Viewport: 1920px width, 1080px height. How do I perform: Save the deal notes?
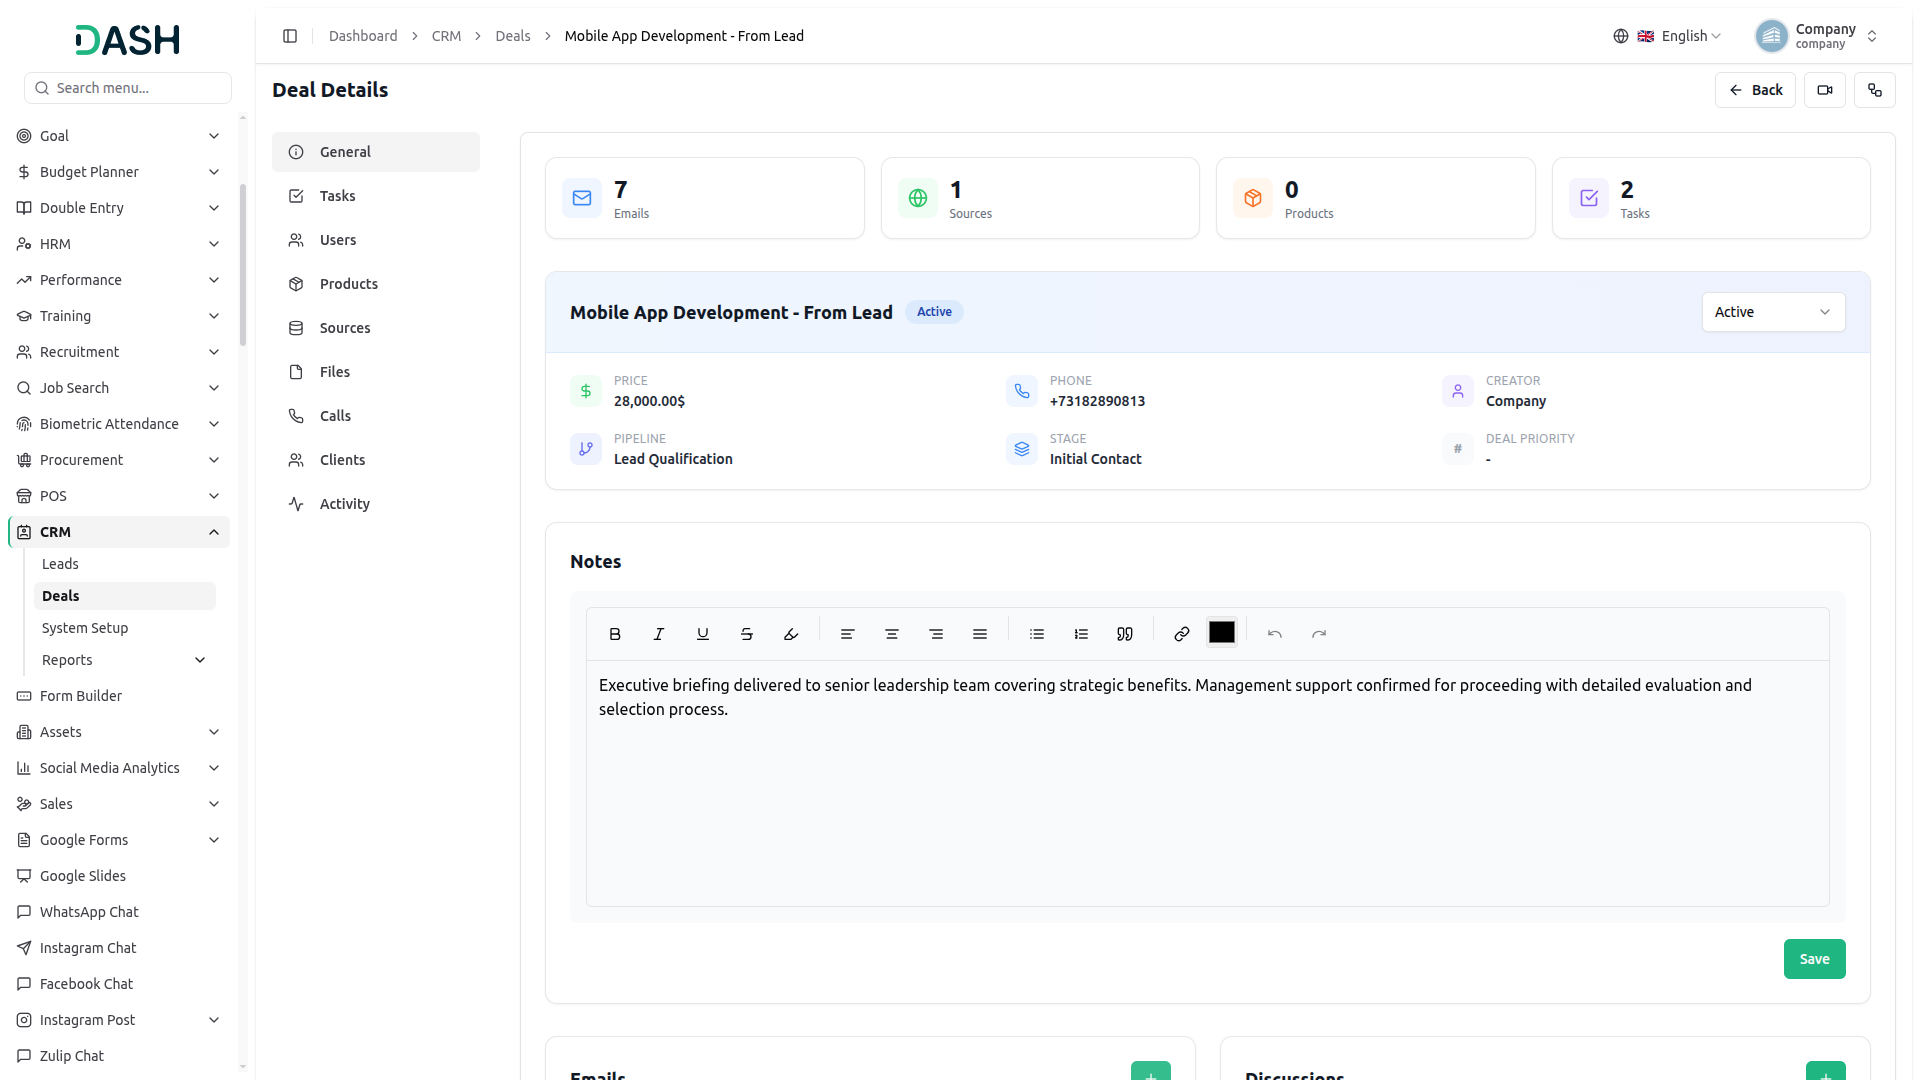coord(1814,959)
